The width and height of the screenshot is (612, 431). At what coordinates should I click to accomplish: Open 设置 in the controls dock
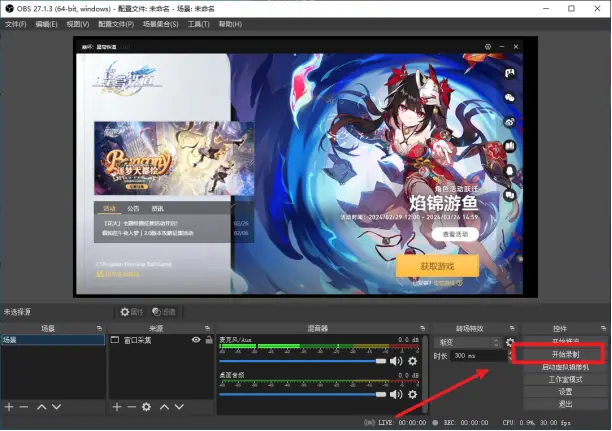[x=565, y=392]
